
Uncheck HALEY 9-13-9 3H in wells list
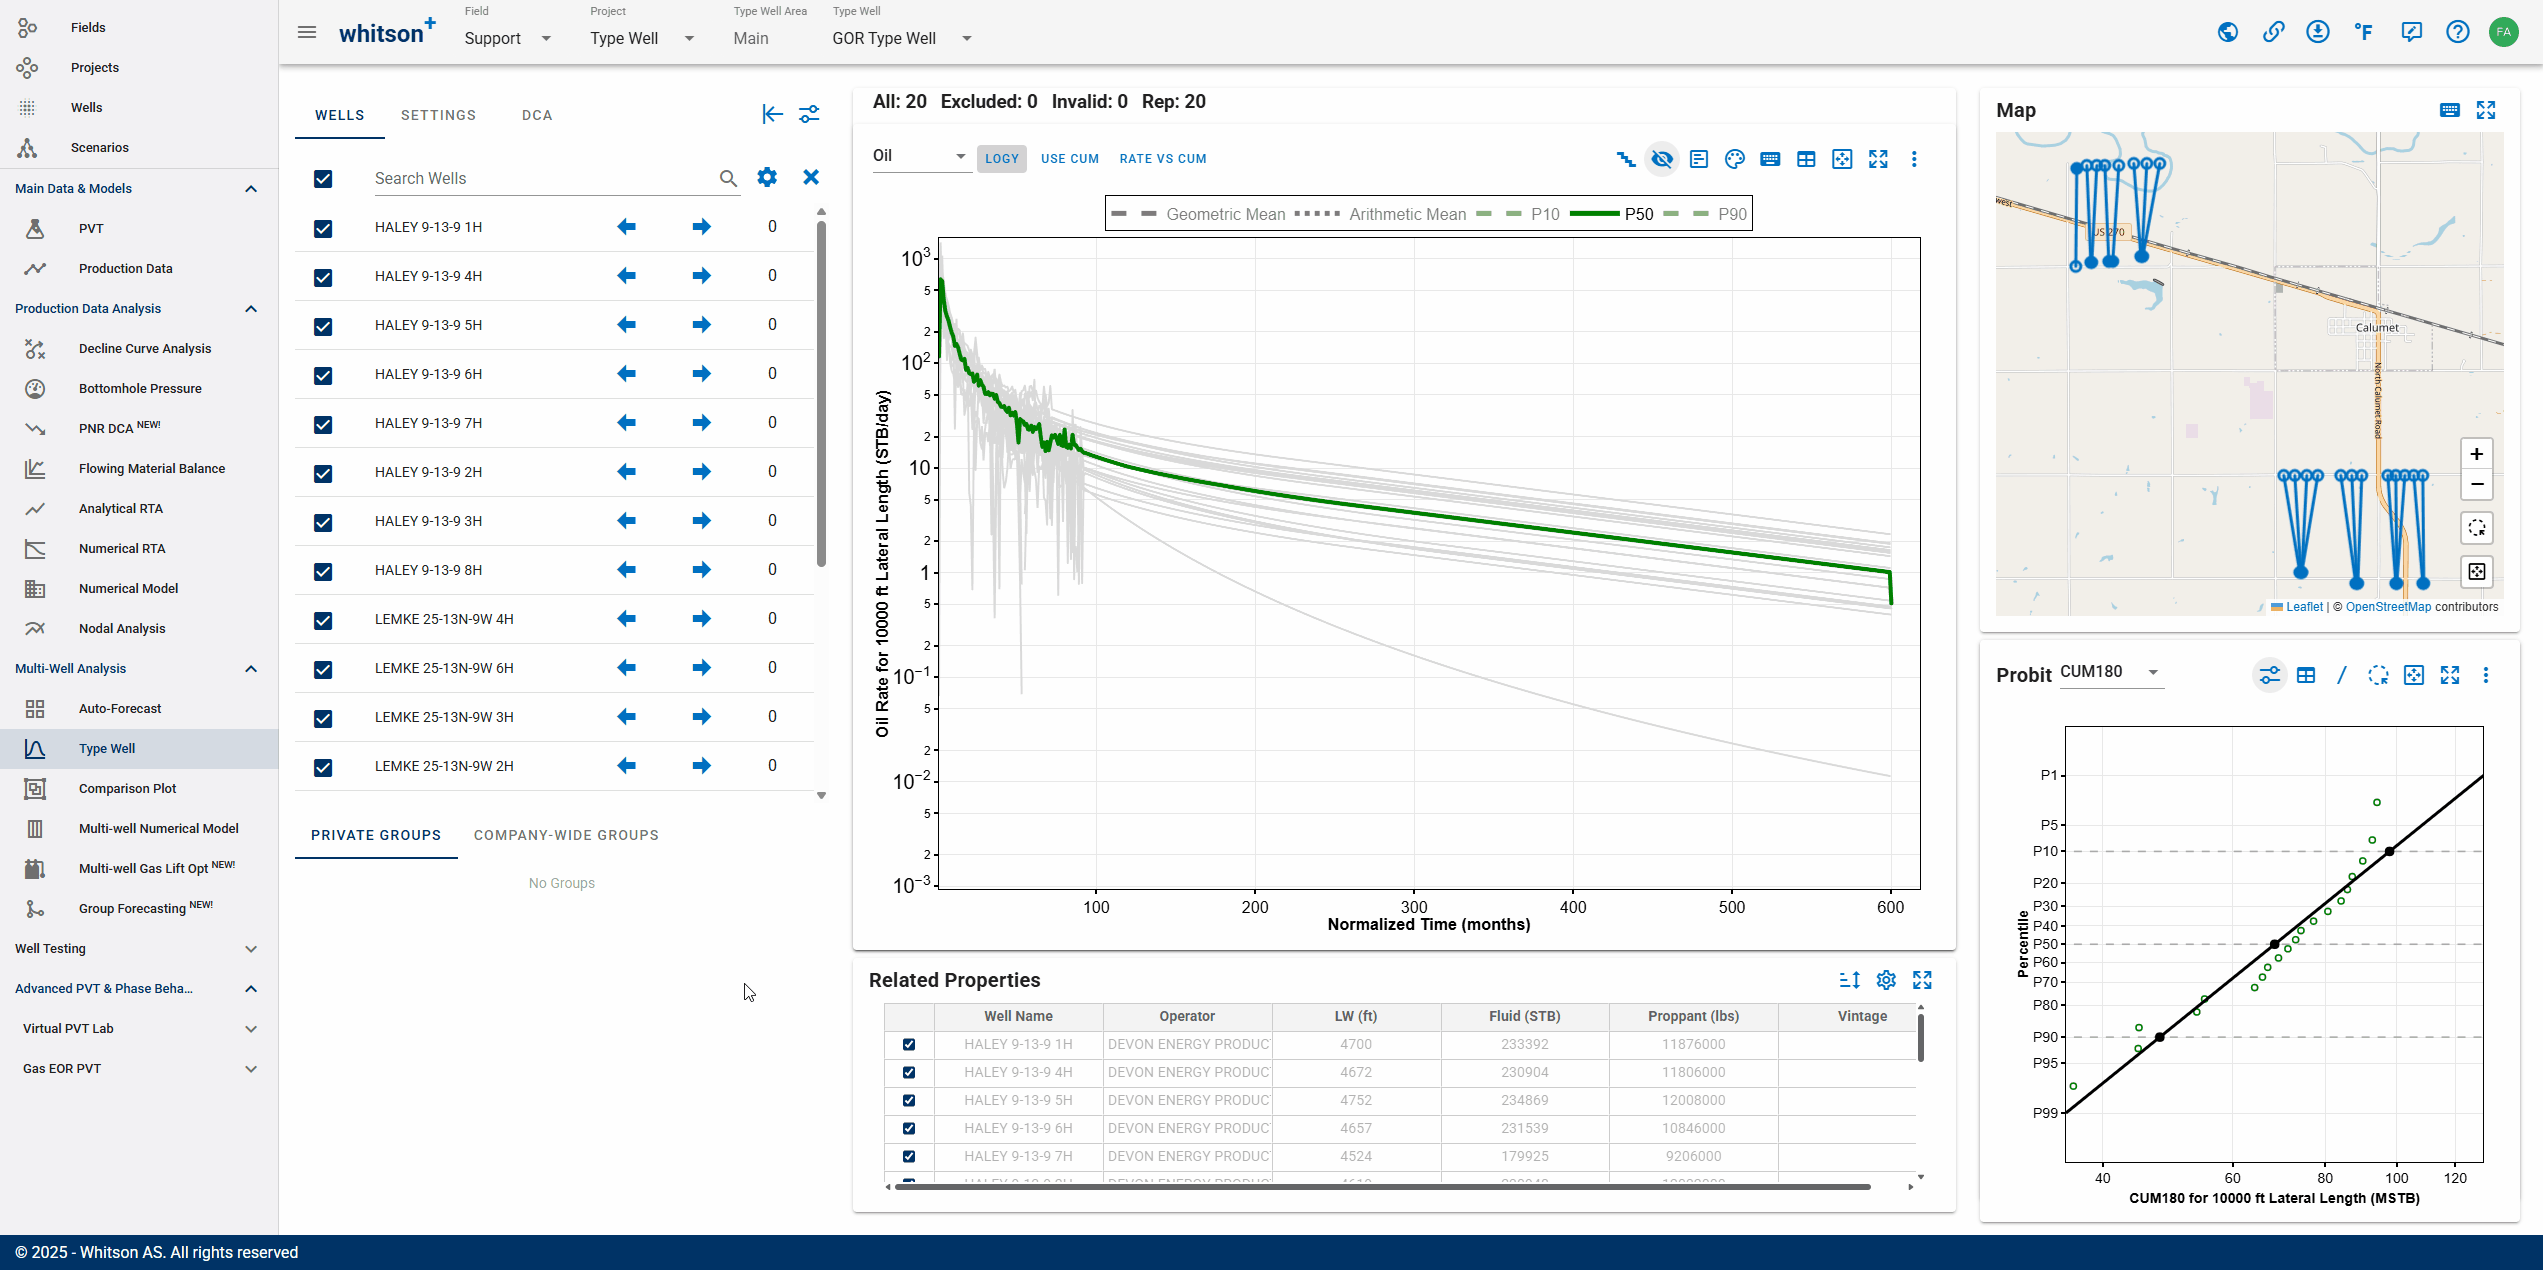click(x=323, y=522)
